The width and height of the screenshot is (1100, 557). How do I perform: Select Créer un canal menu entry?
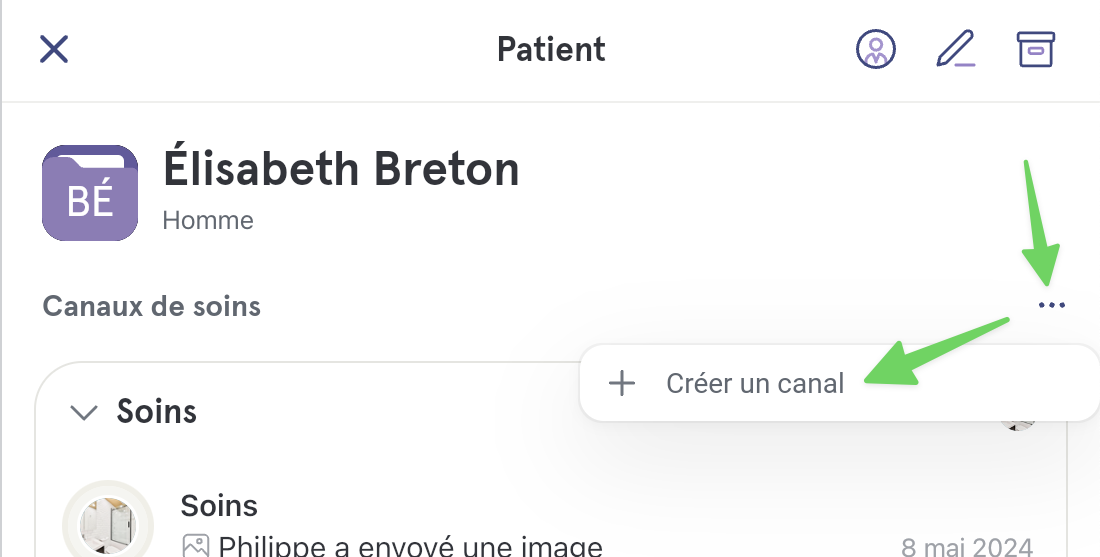pos(839,383)
